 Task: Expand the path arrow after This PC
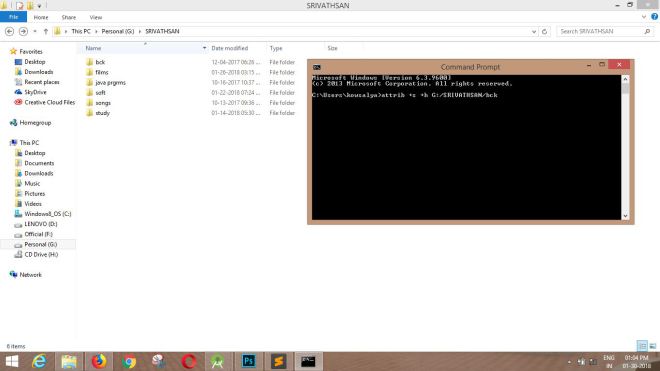coord(96,32)
